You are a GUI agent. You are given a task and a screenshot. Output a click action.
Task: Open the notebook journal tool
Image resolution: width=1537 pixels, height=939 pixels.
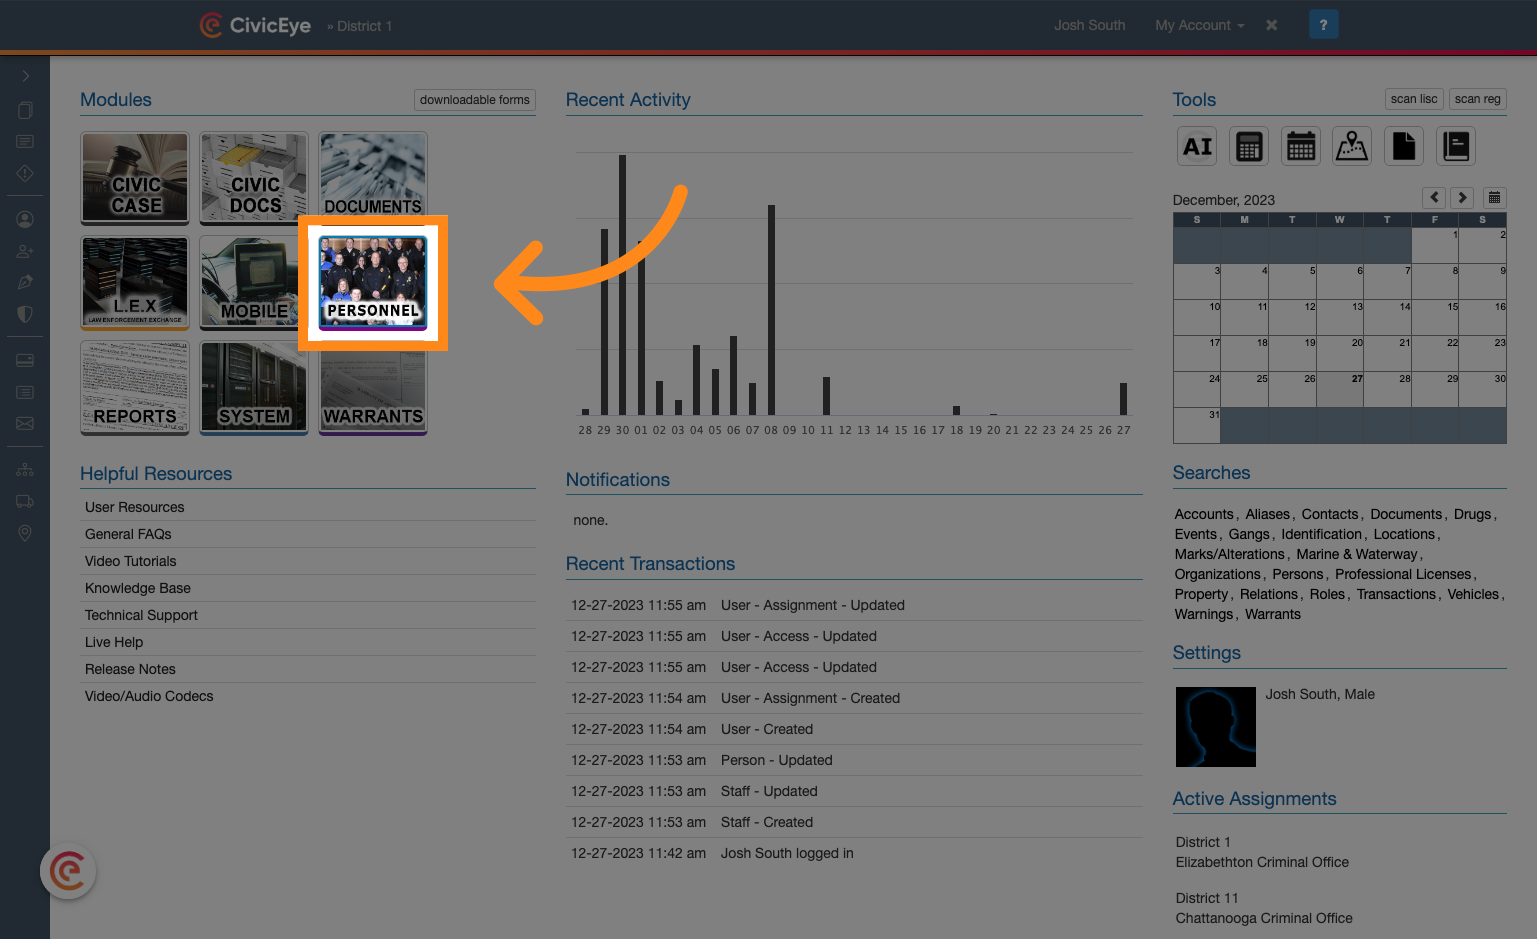[x=1456, y=147]
